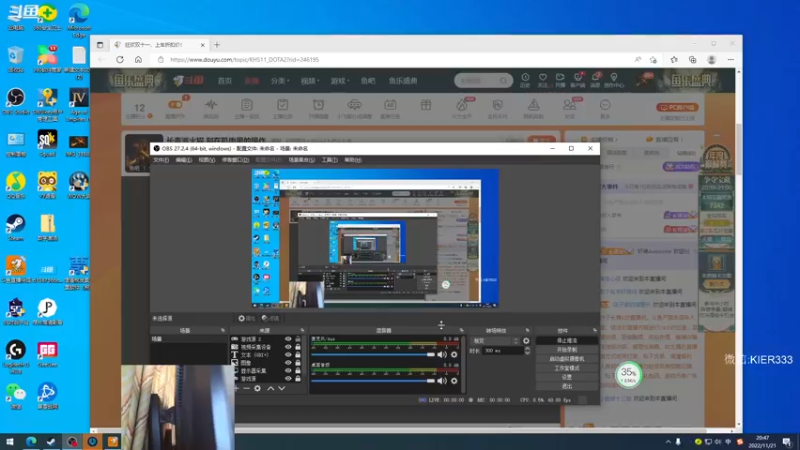Open the Microsoft Edge desktop shortcut
The width and height of the screenshot is (800, 450).
79,20
